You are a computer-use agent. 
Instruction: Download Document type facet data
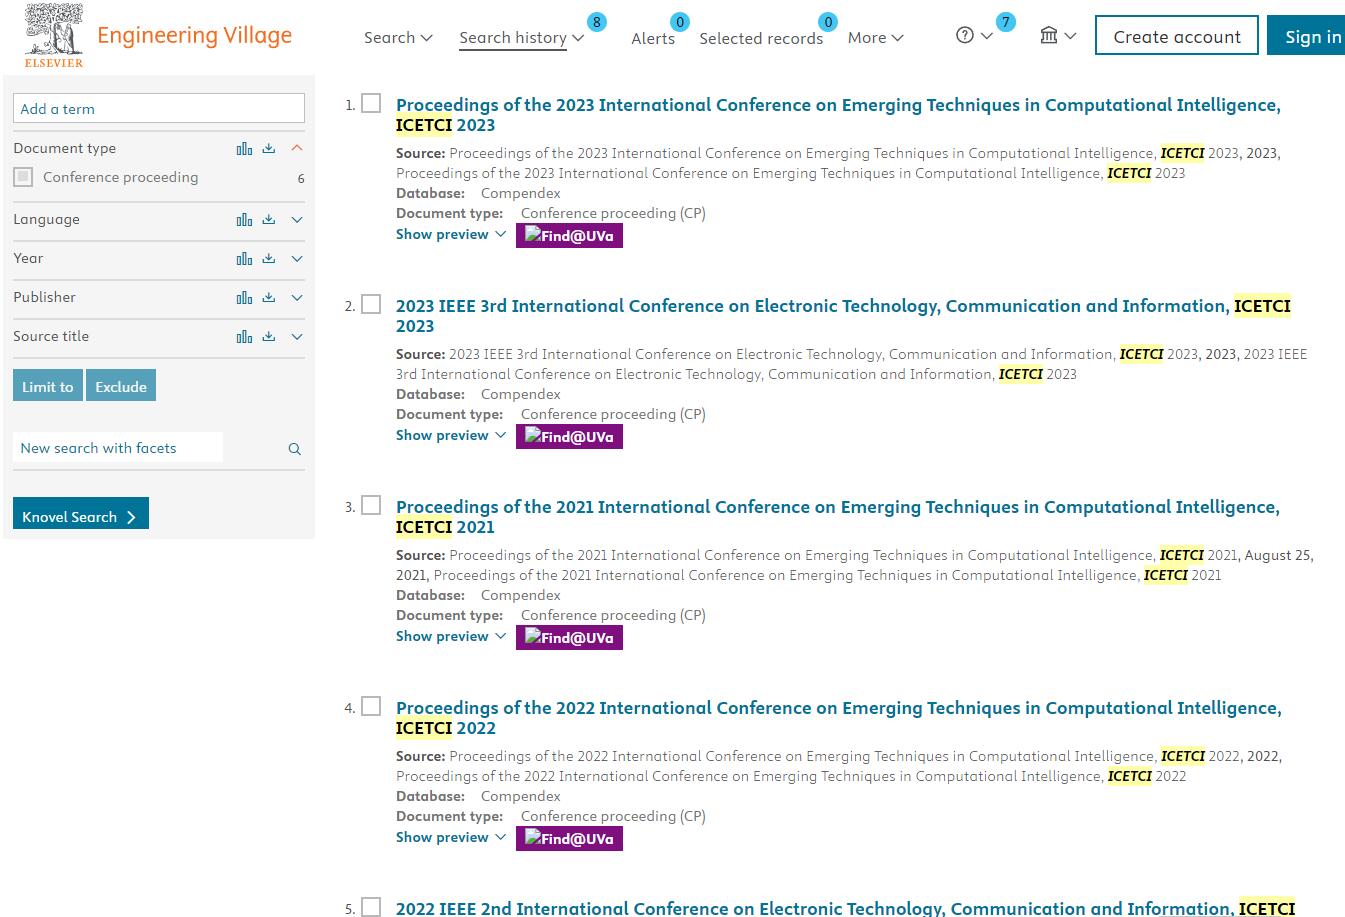[269, 148]
